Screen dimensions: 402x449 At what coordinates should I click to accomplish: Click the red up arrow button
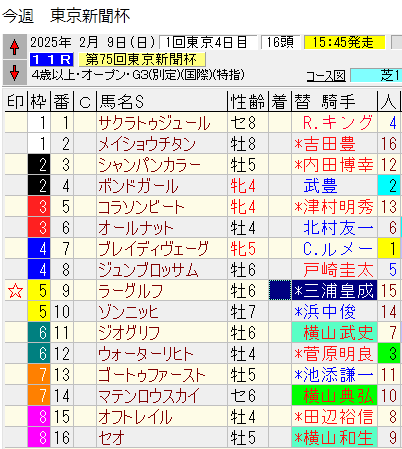pyautogui.click(x=14, y=47)
